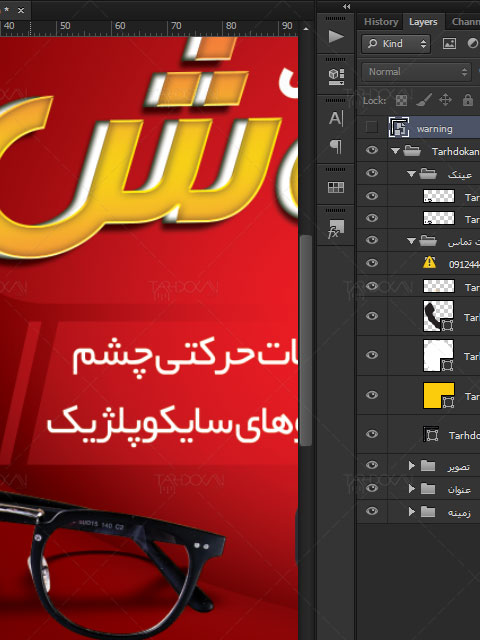Lock layer position move icon
This screenshot has width=480, height=640.
[445, 100]
